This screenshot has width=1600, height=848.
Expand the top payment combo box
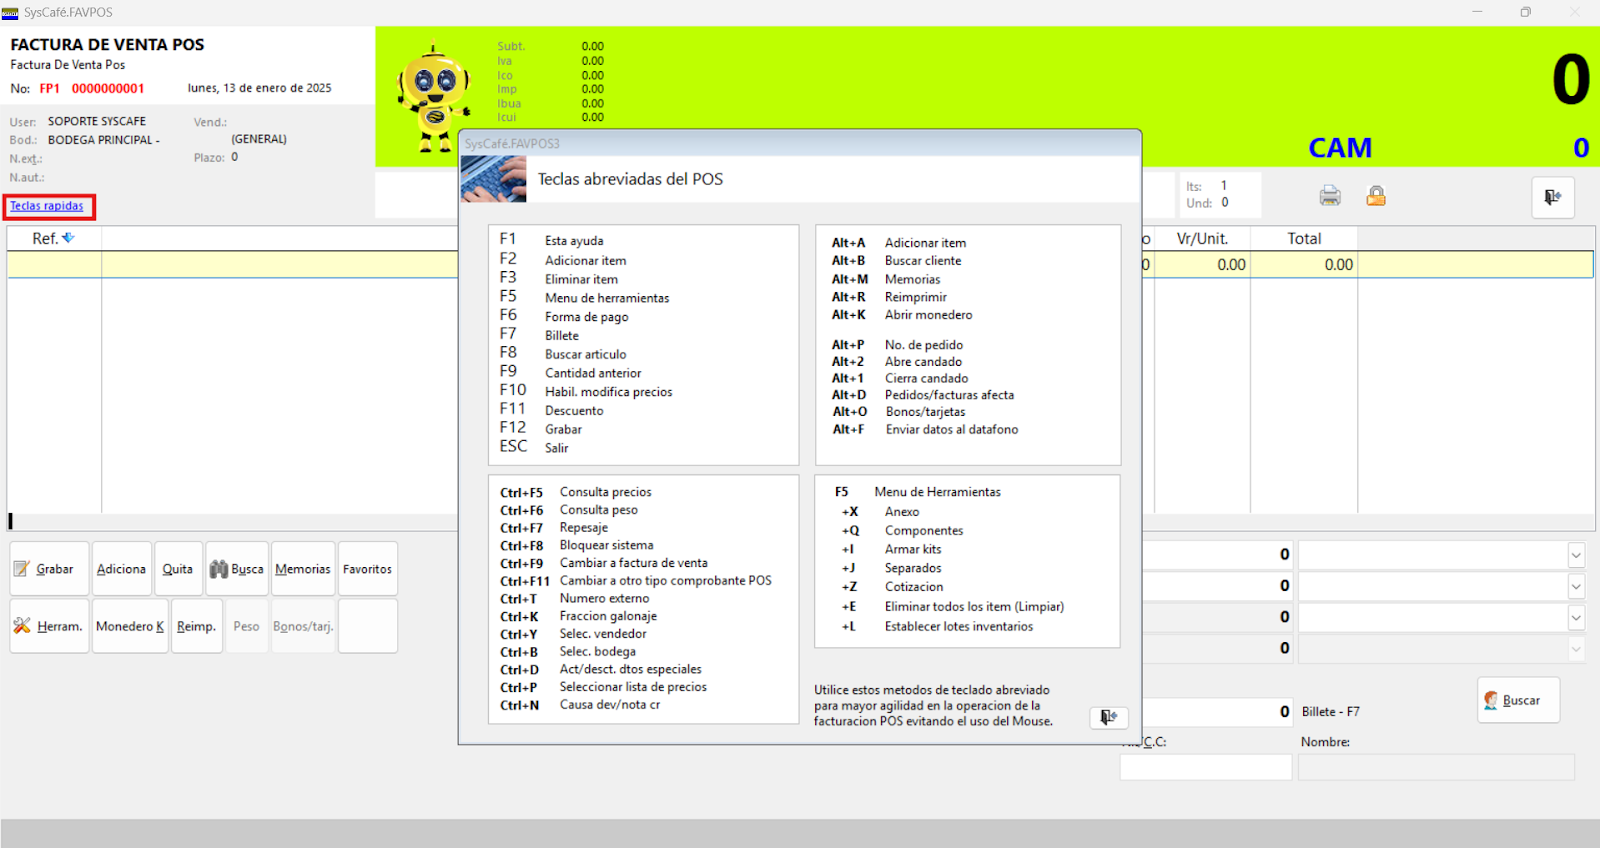click(1576, 555)
